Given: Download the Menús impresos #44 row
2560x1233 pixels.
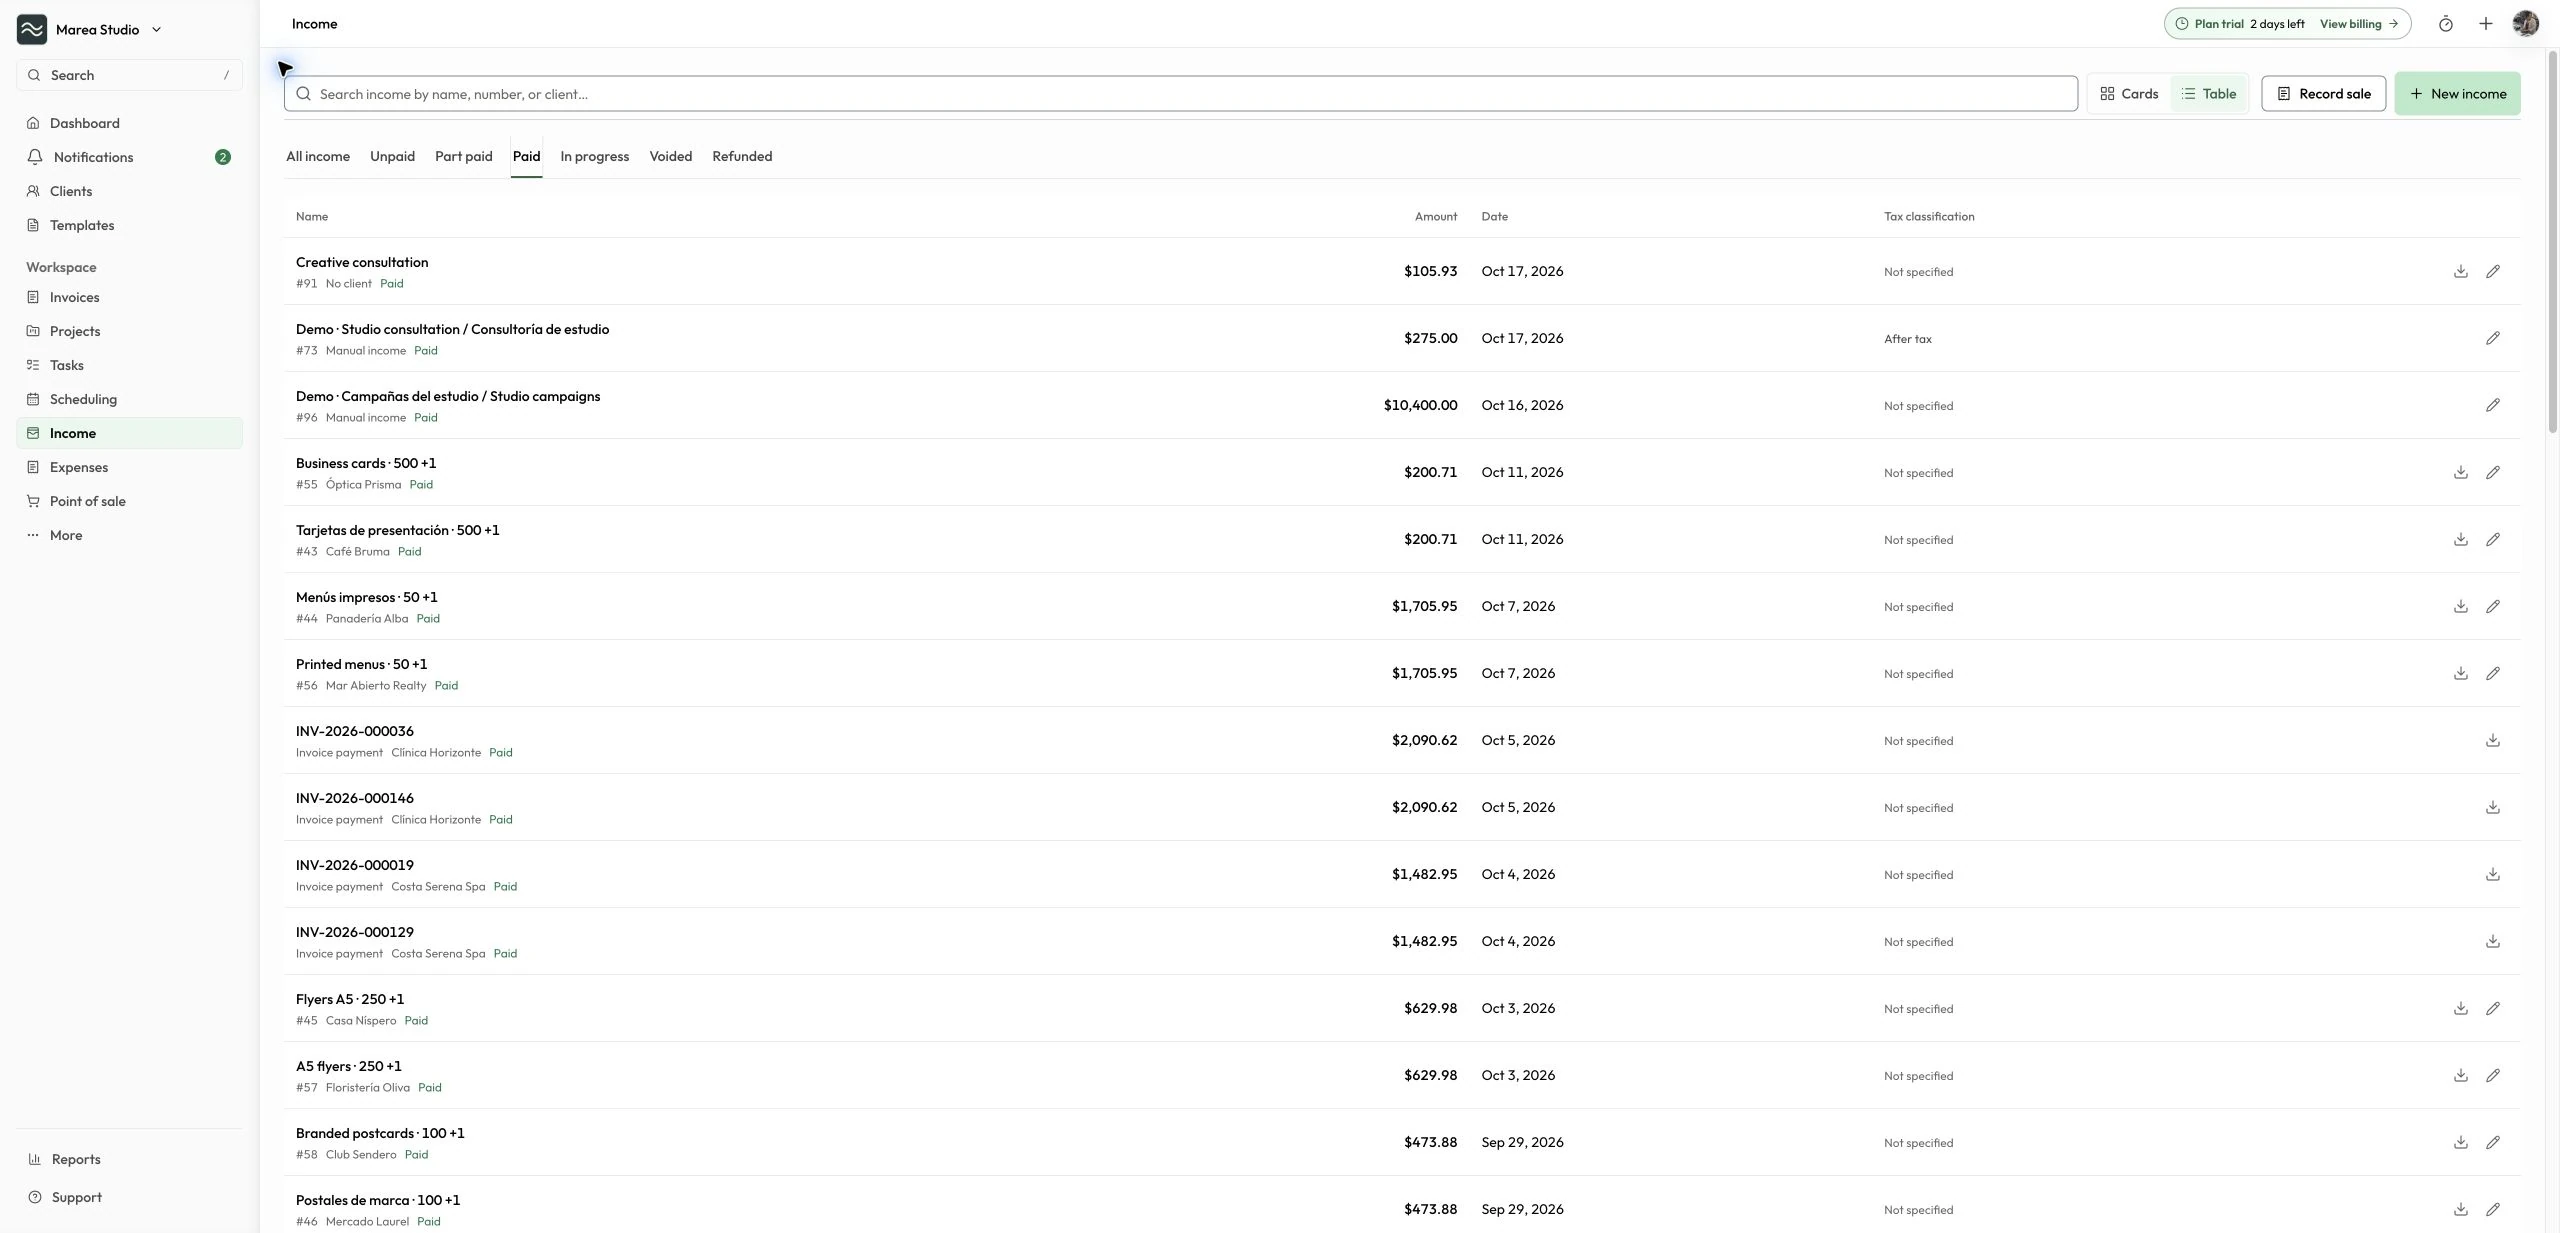Looking at the screenshot, I should (2460, 606).
